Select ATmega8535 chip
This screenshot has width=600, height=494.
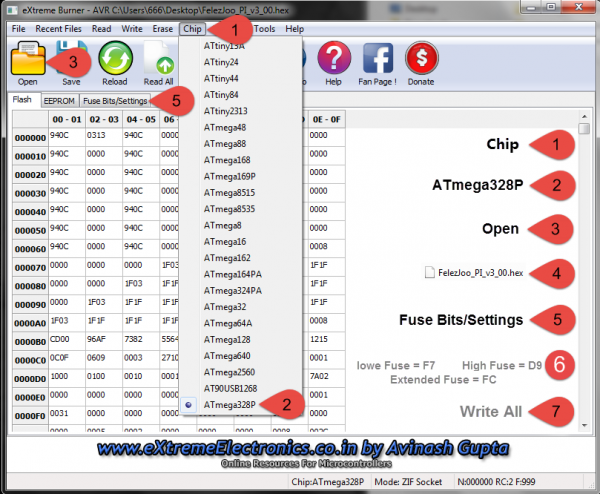(241, 209)
